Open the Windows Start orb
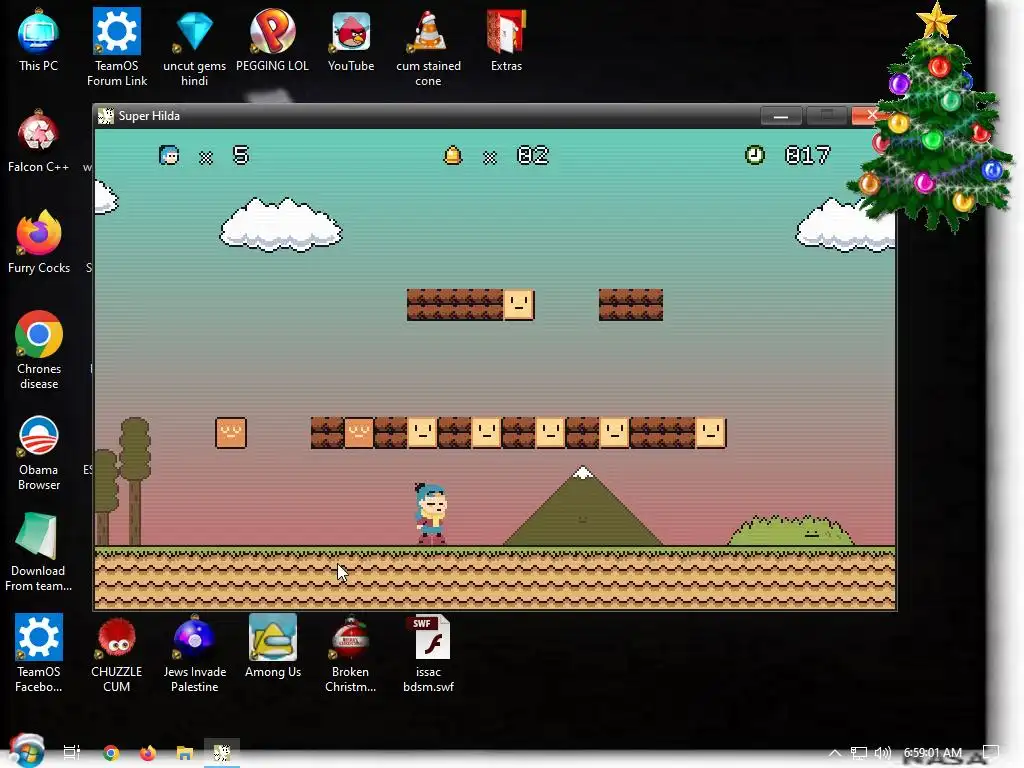 pos(27,751)
